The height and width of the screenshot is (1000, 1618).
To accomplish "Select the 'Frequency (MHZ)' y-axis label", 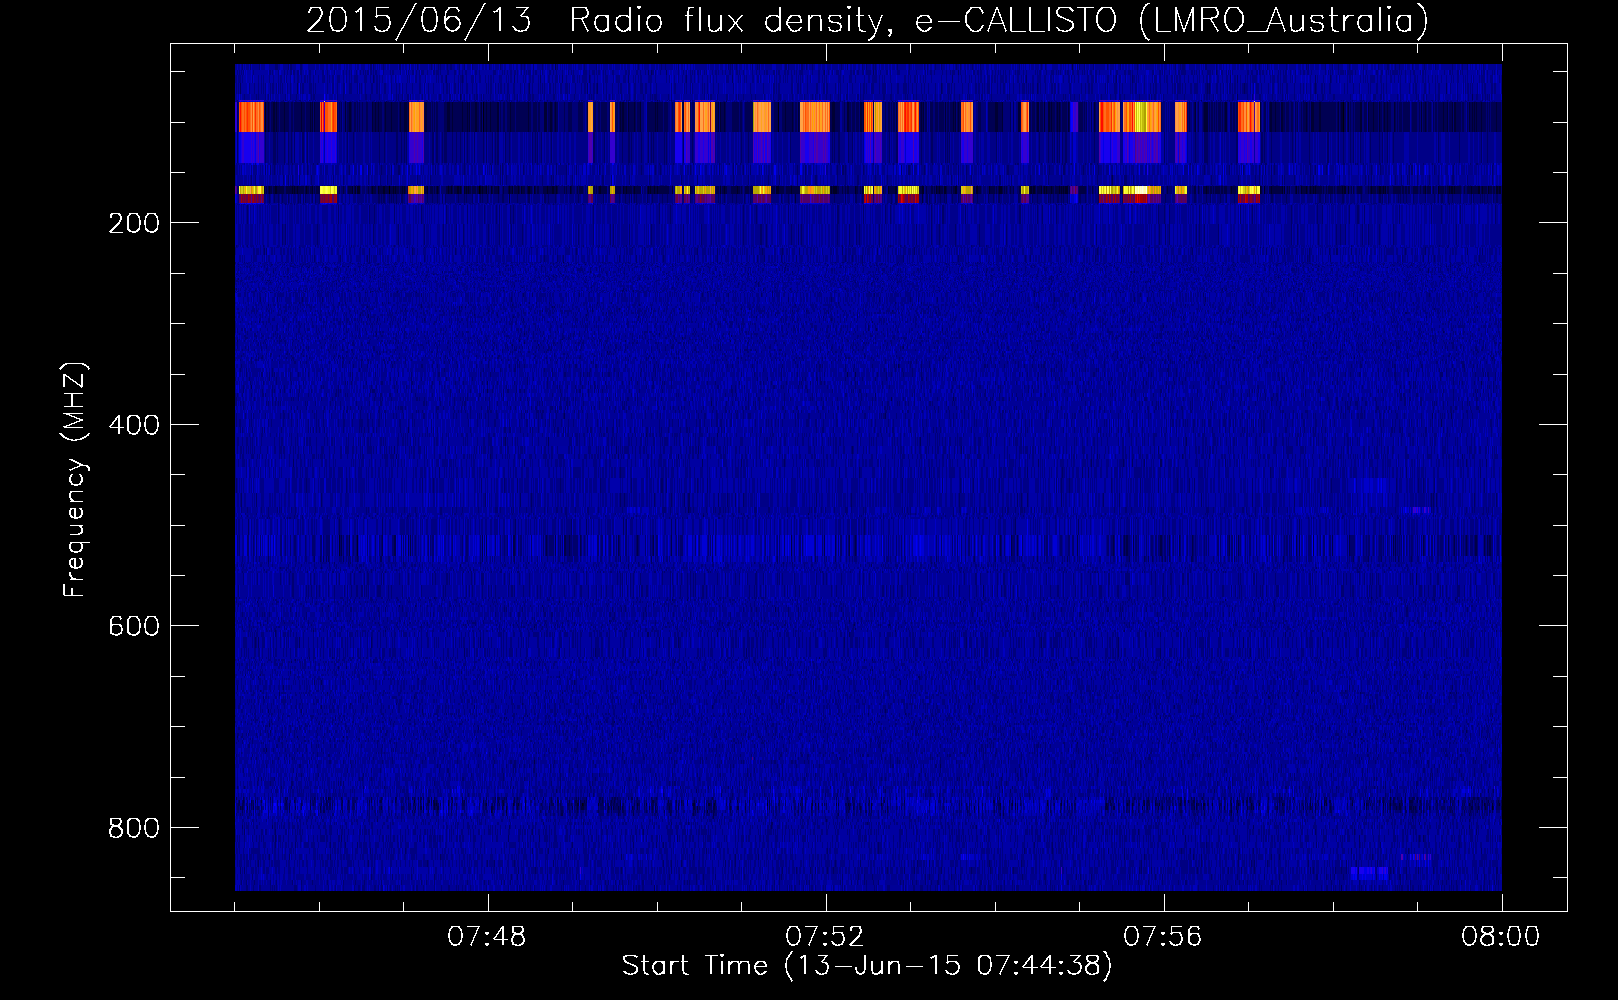I will tap(75, 479).
